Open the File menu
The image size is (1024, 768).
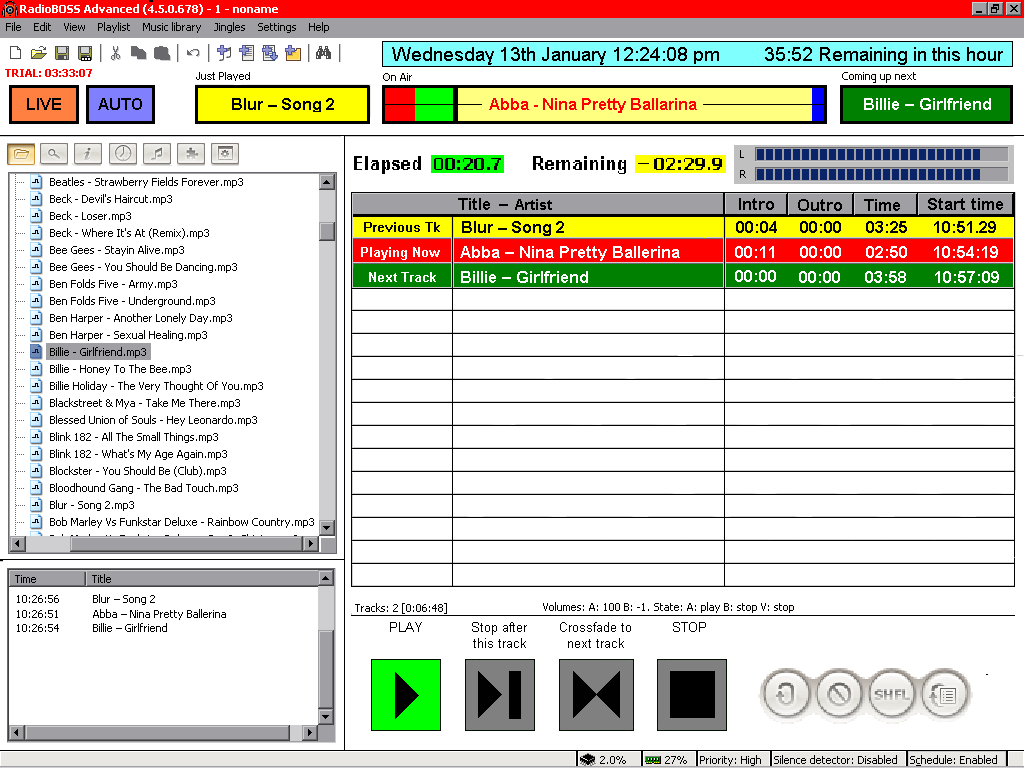tap(13, 27)
